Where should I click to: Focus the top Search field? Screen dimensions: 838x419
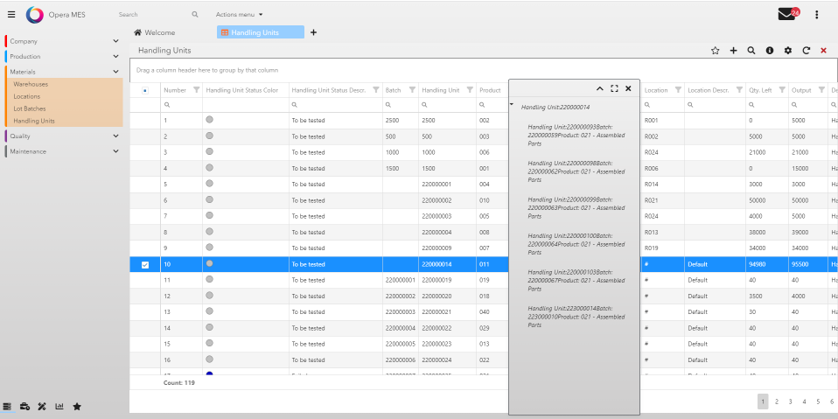pos(153,14)
